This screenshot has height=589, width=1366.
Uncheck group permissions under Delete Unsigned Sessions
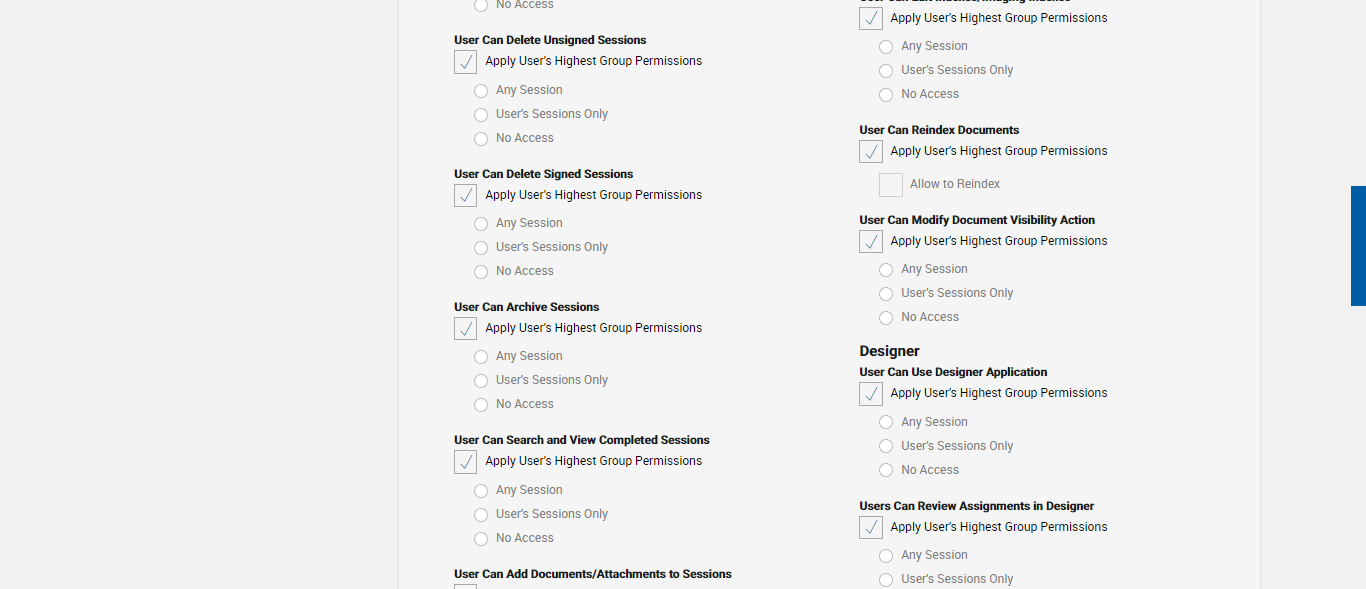coord(465,62)
